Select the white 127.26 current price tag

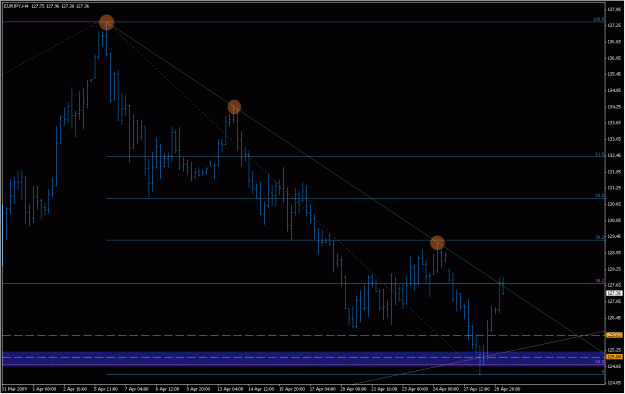coord(614,294)
